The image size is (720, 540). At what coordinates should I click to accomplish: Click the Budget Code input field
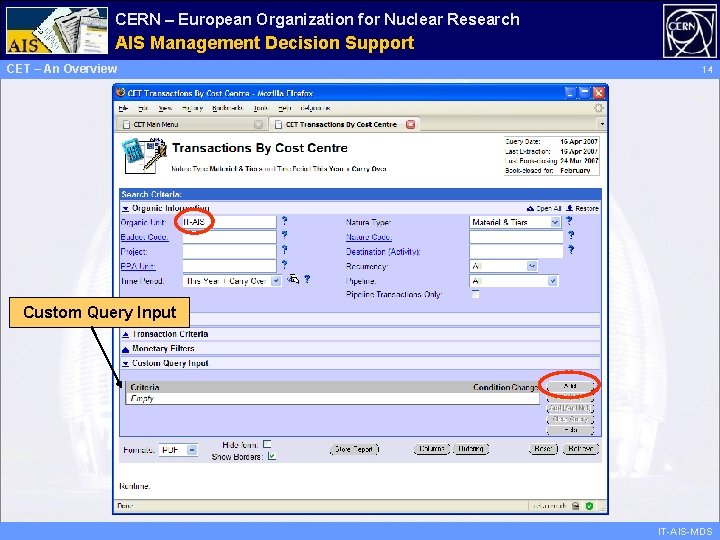[229, 237]
